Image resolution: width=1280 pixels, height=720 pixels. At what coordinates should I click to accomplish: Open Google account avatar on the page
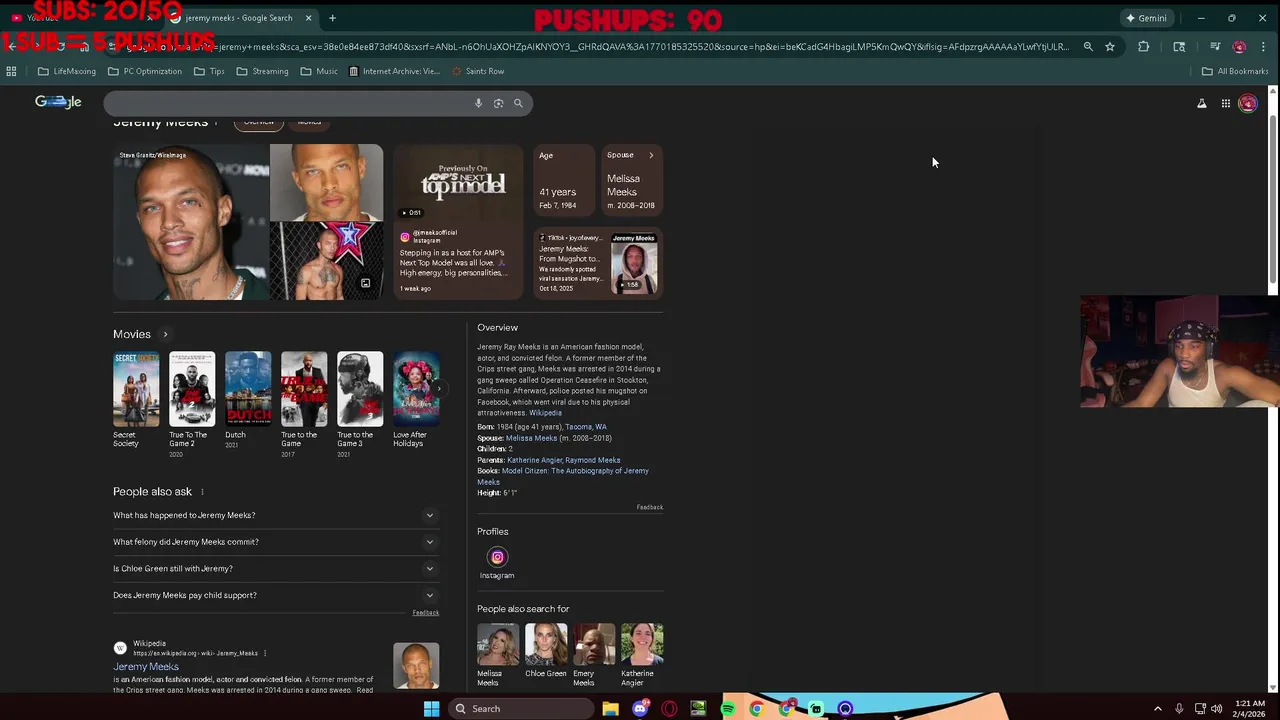[x=1248, y=103]
